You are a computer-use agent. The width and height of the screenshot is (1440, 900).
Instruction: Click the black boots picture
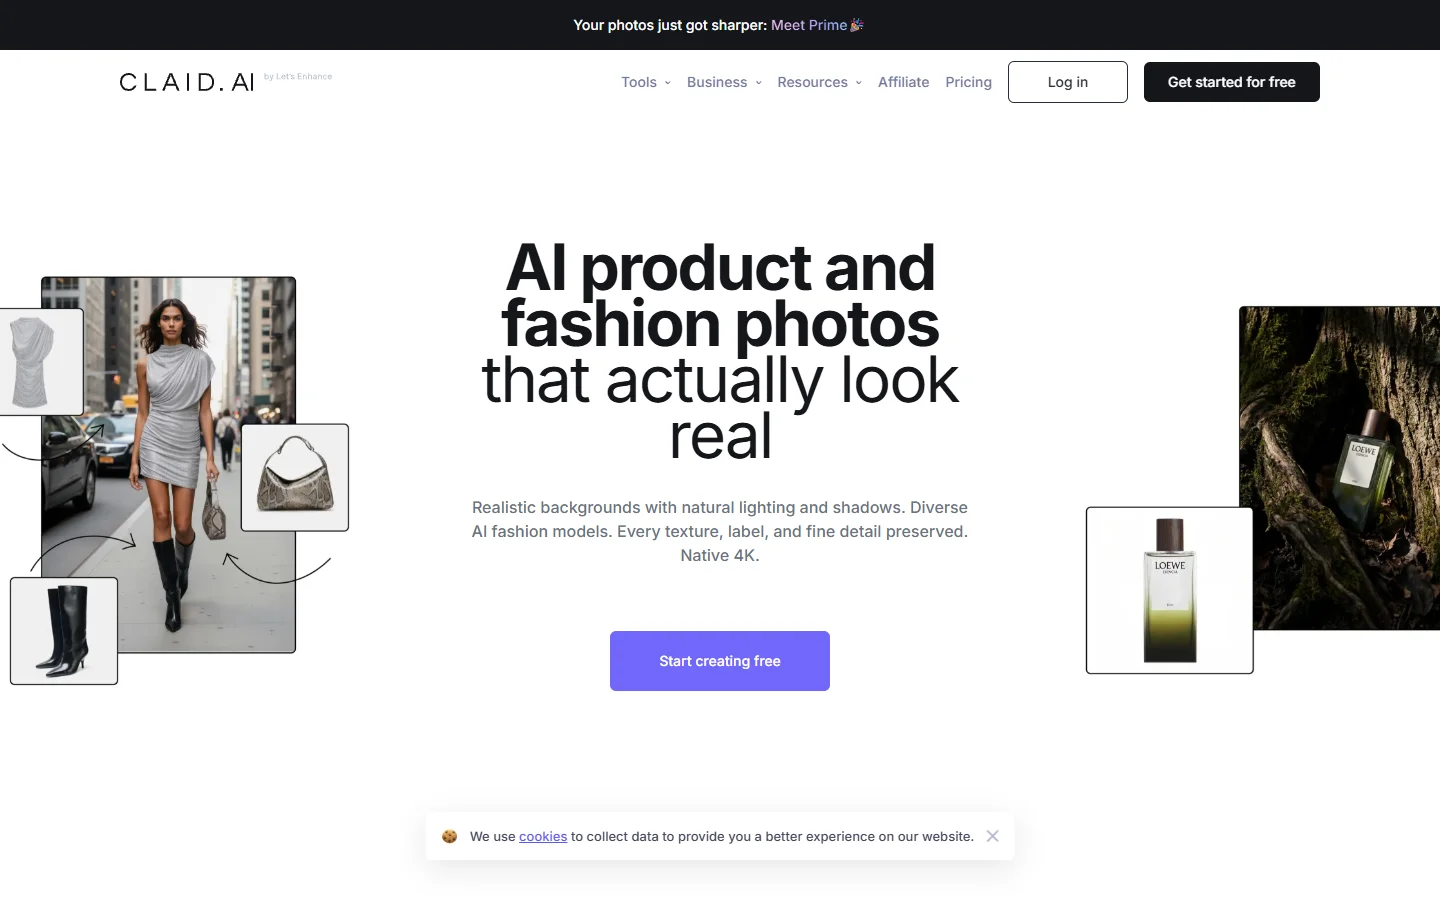click(63, 630)
